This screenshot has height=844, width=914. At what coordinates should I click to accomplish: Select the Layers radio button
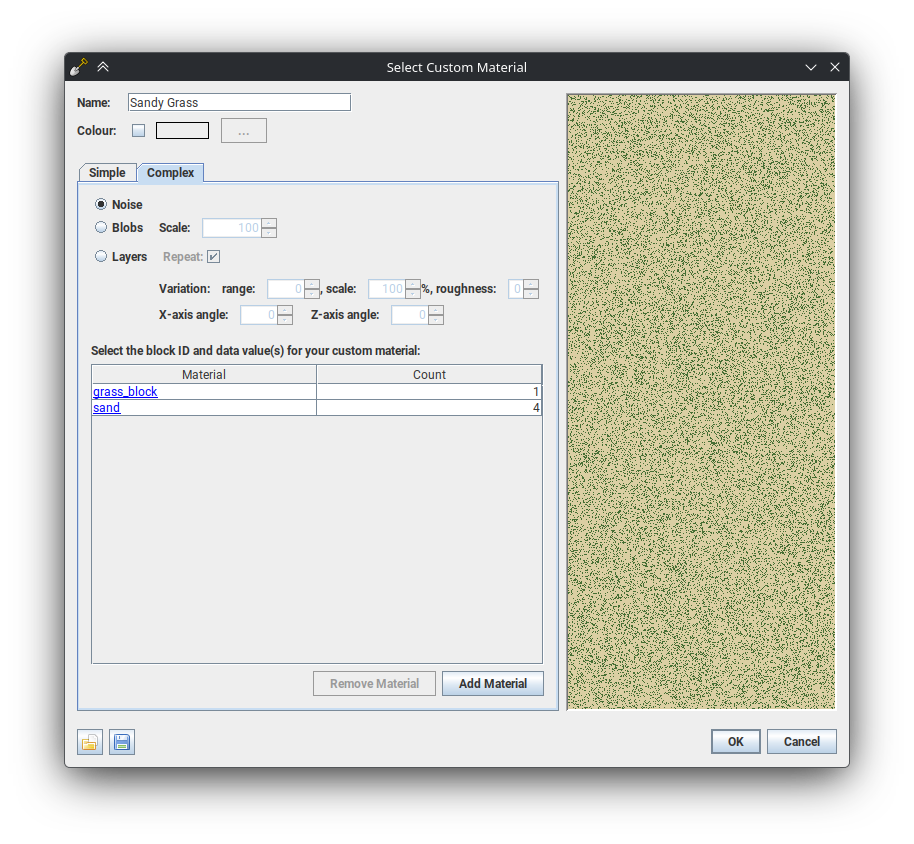click(x=100, y=256)
